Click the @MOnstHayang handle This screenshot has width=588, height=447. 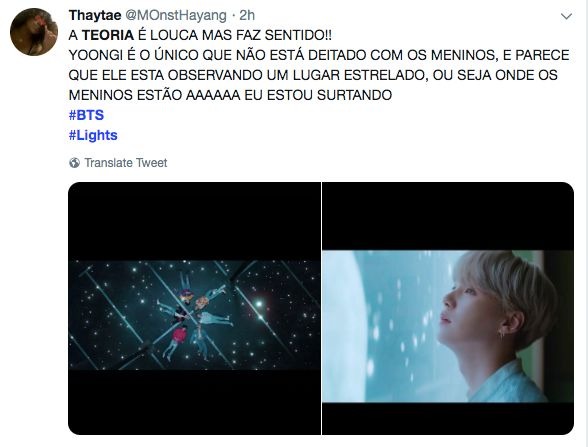pos(175,15)
